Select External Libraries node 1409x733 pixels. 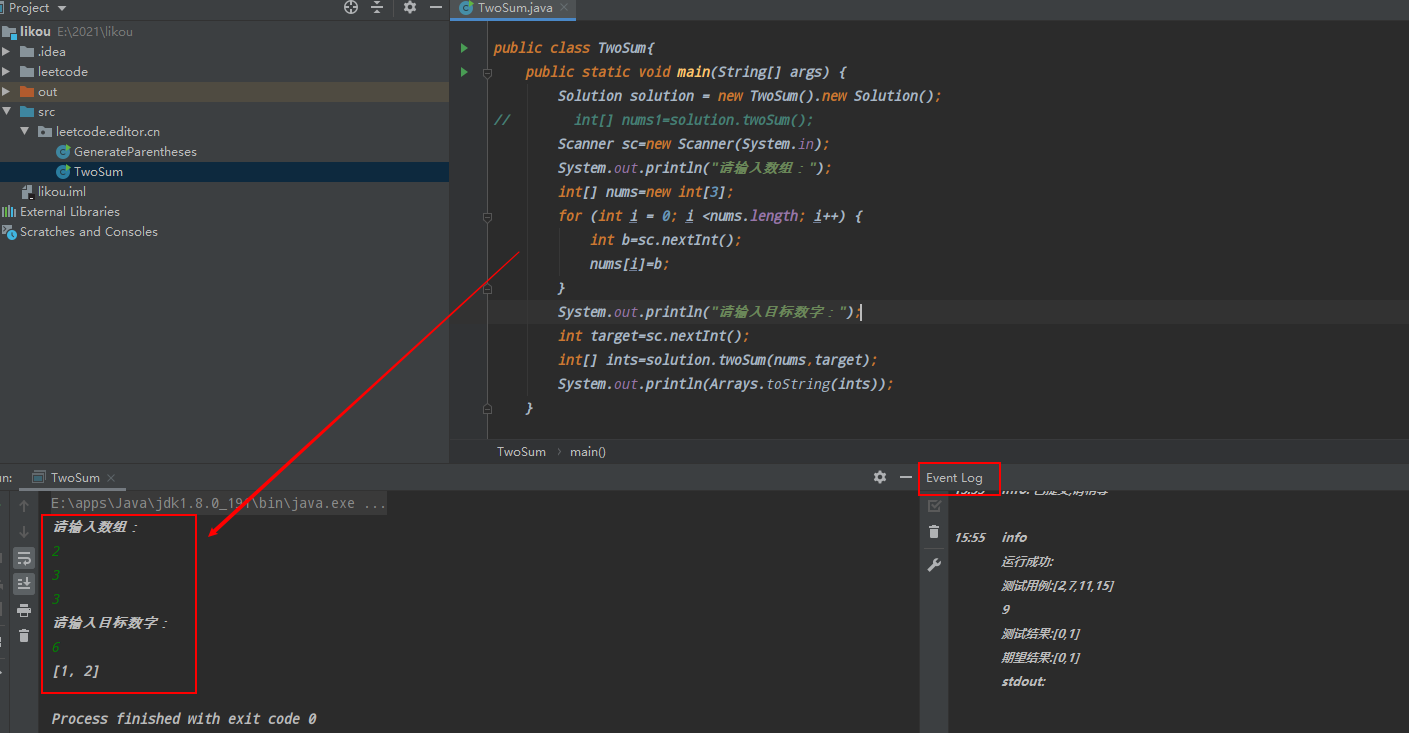(x=70, y=211)
